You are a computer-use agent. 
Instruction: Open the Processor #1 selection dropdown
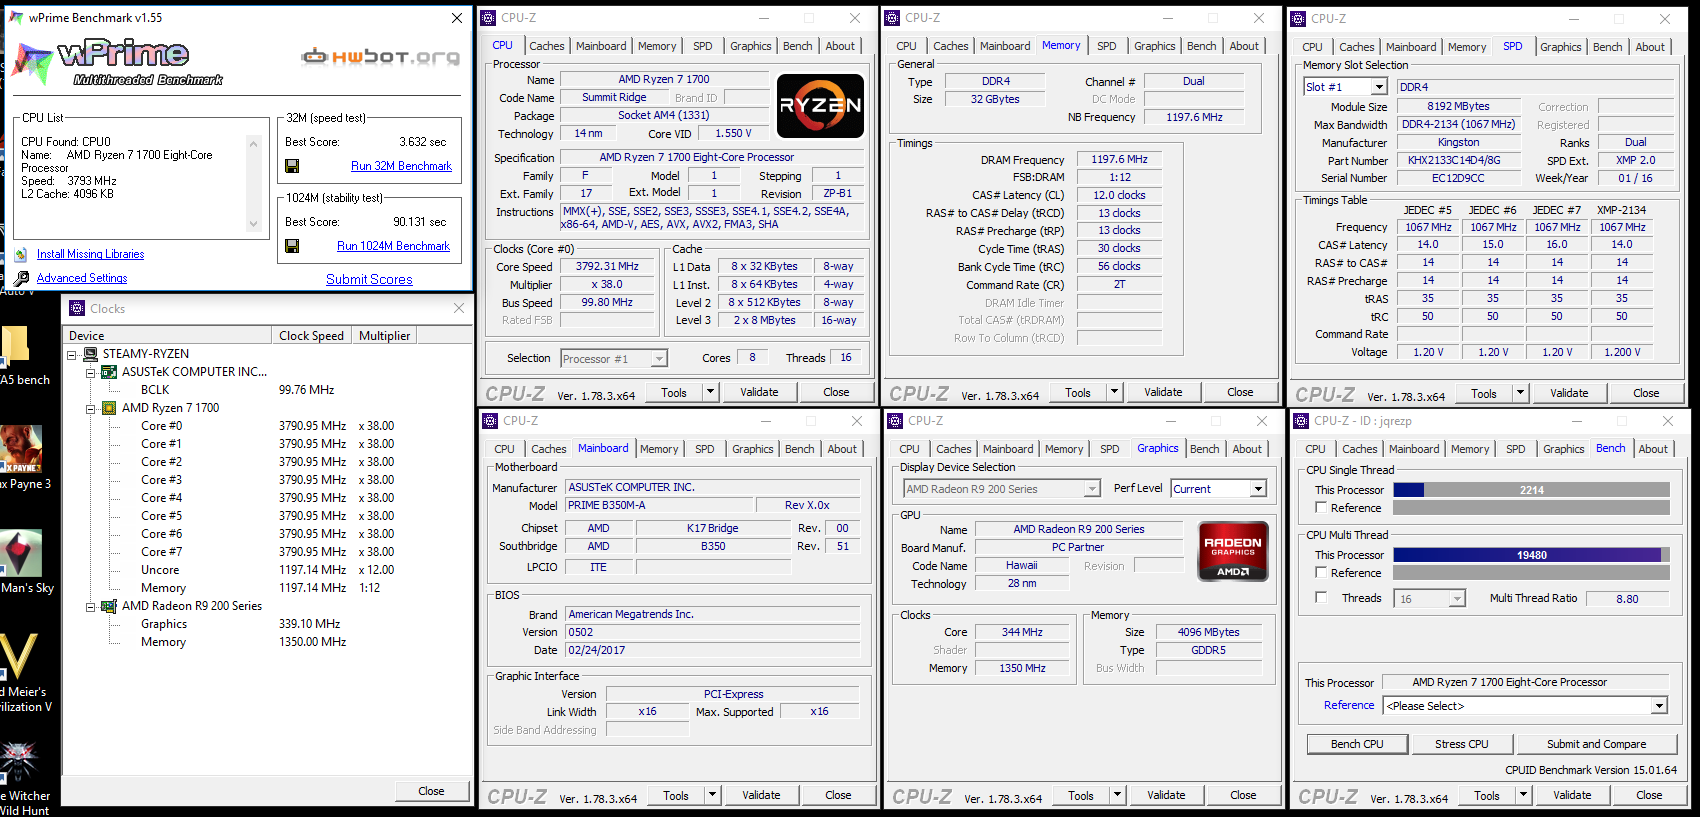point(659,359)
